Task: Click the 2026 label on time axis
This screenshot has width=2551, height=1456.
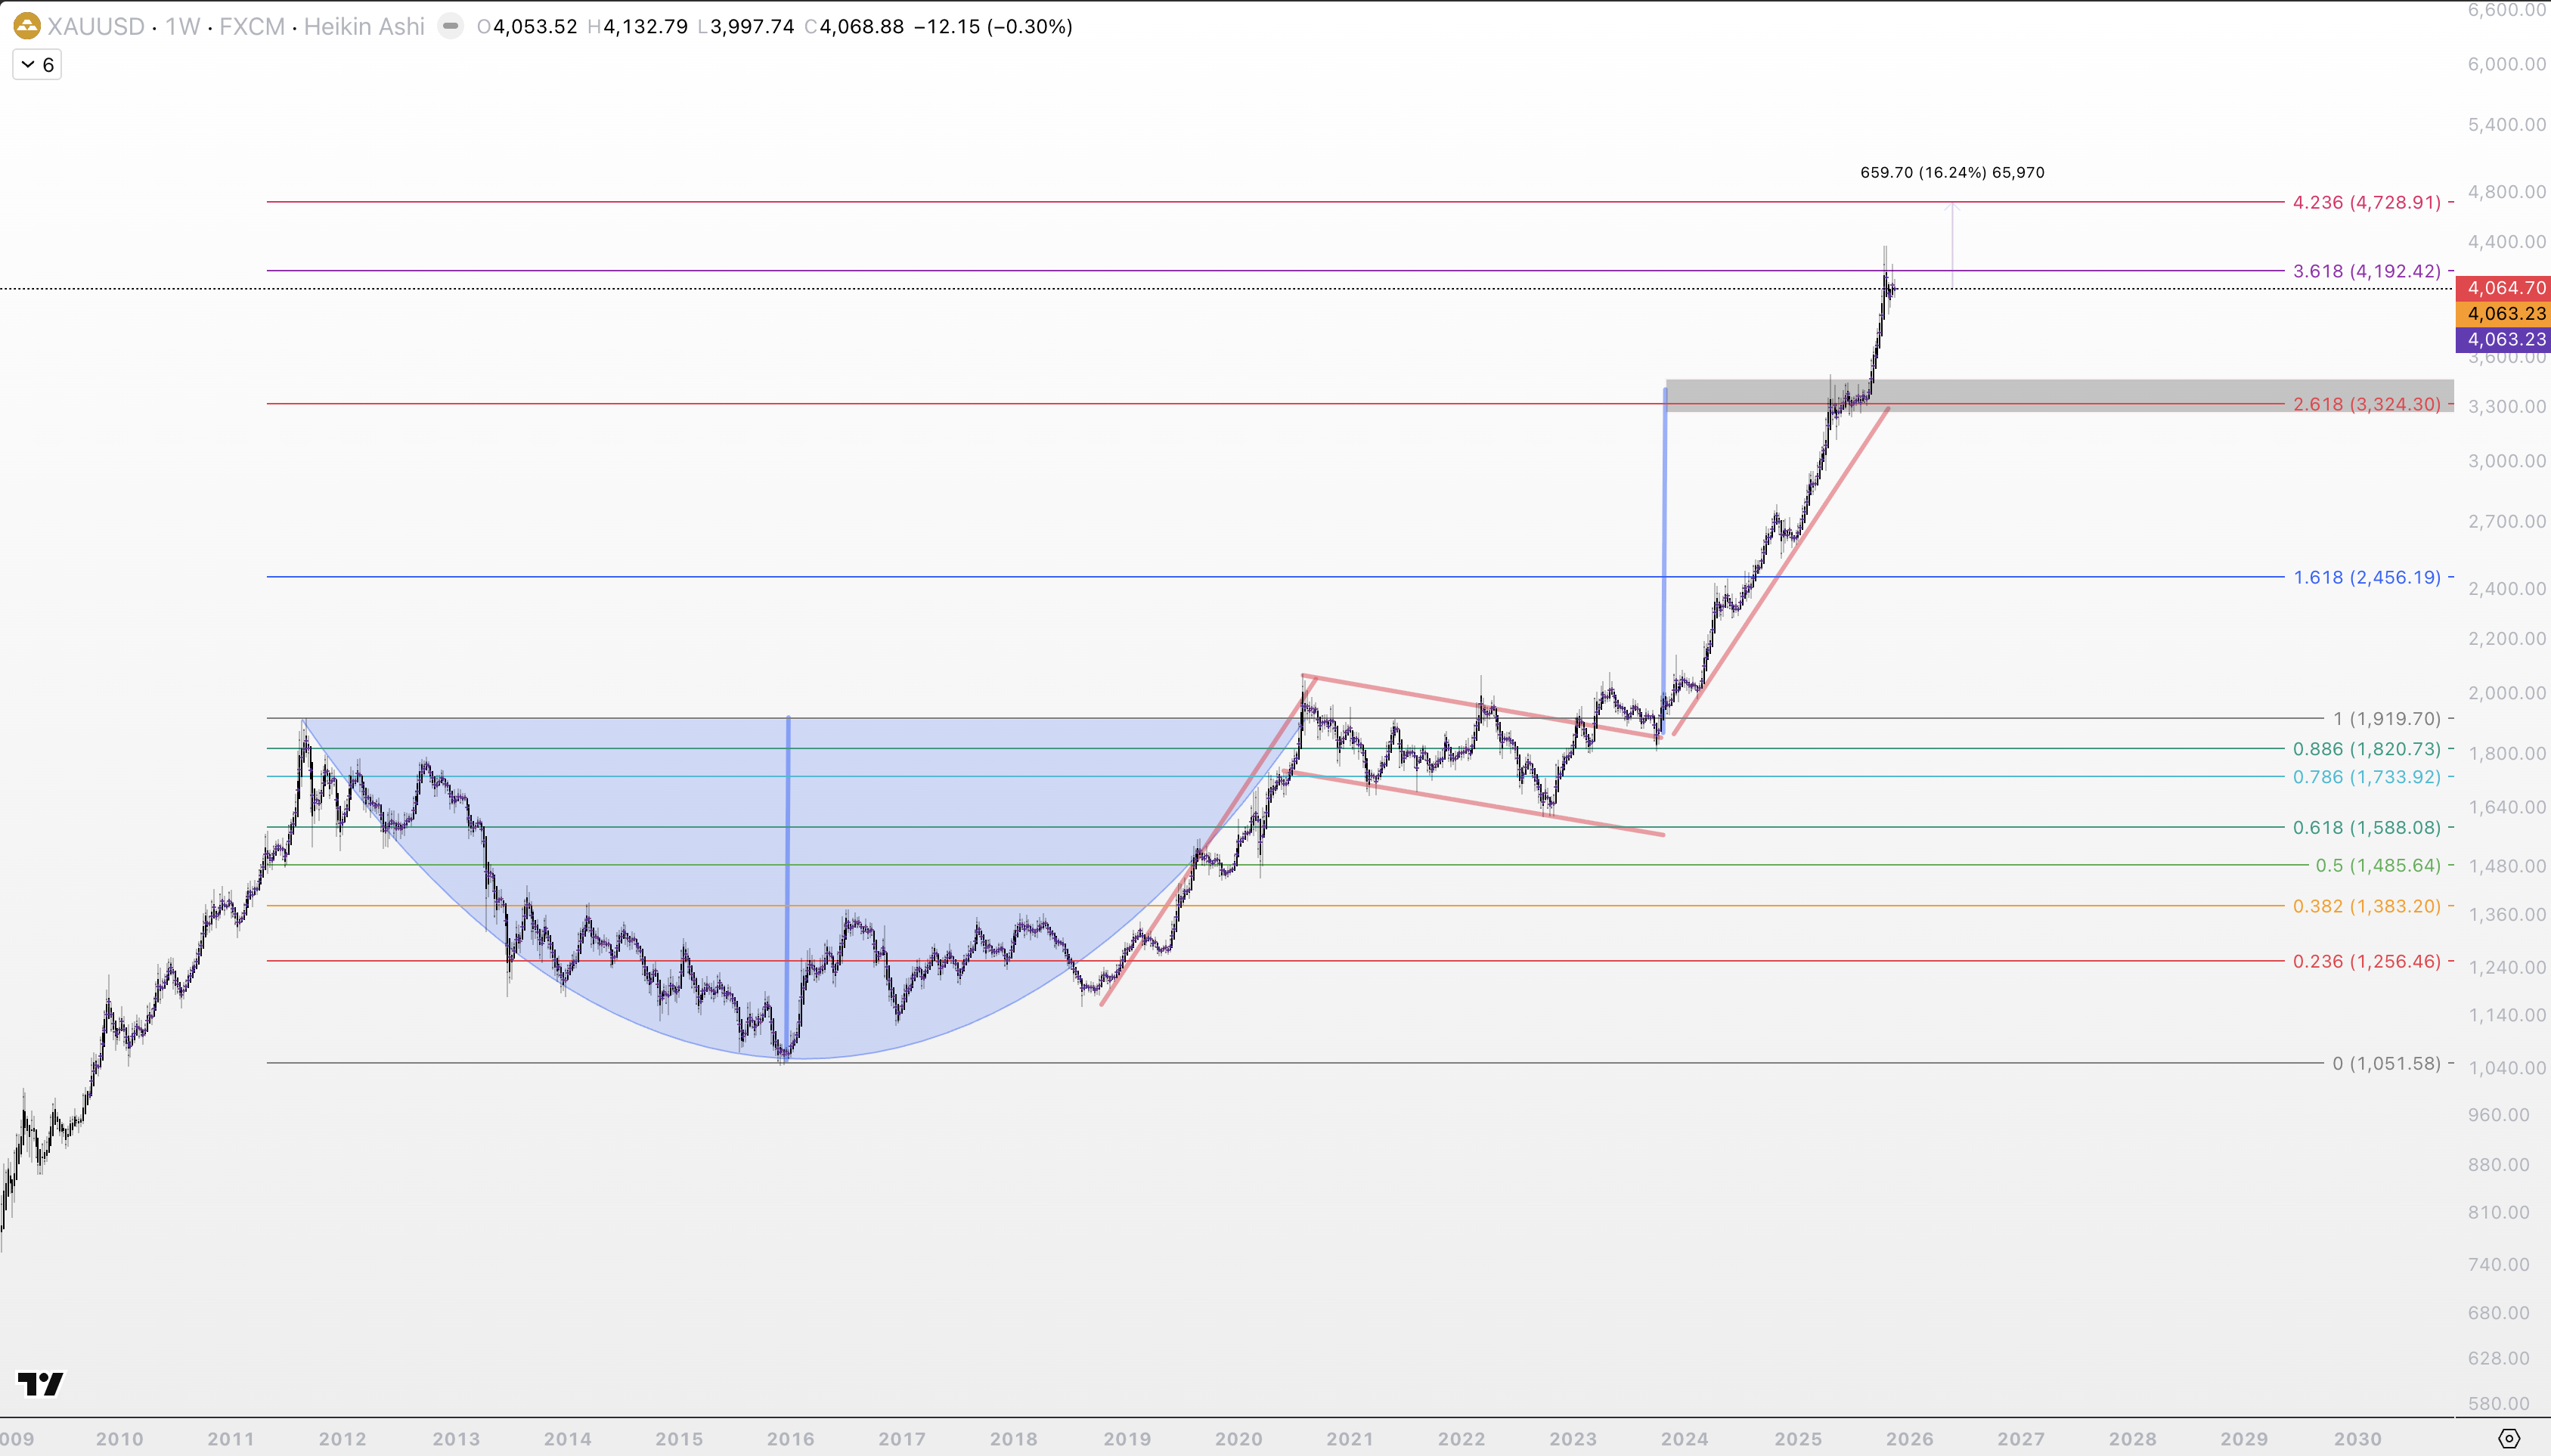Action: 1909,1439
